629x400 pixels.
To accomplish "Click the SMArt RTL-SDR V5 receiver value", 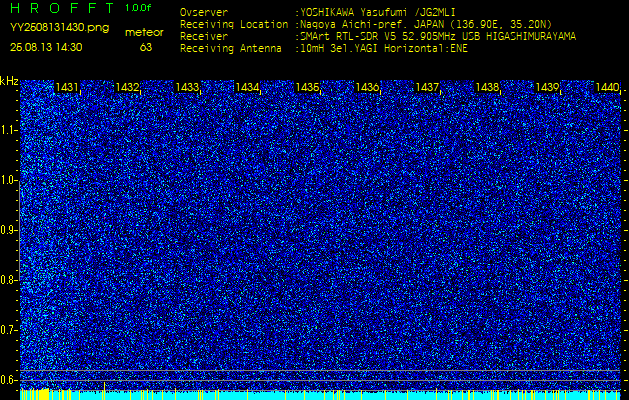I will 438,37.
